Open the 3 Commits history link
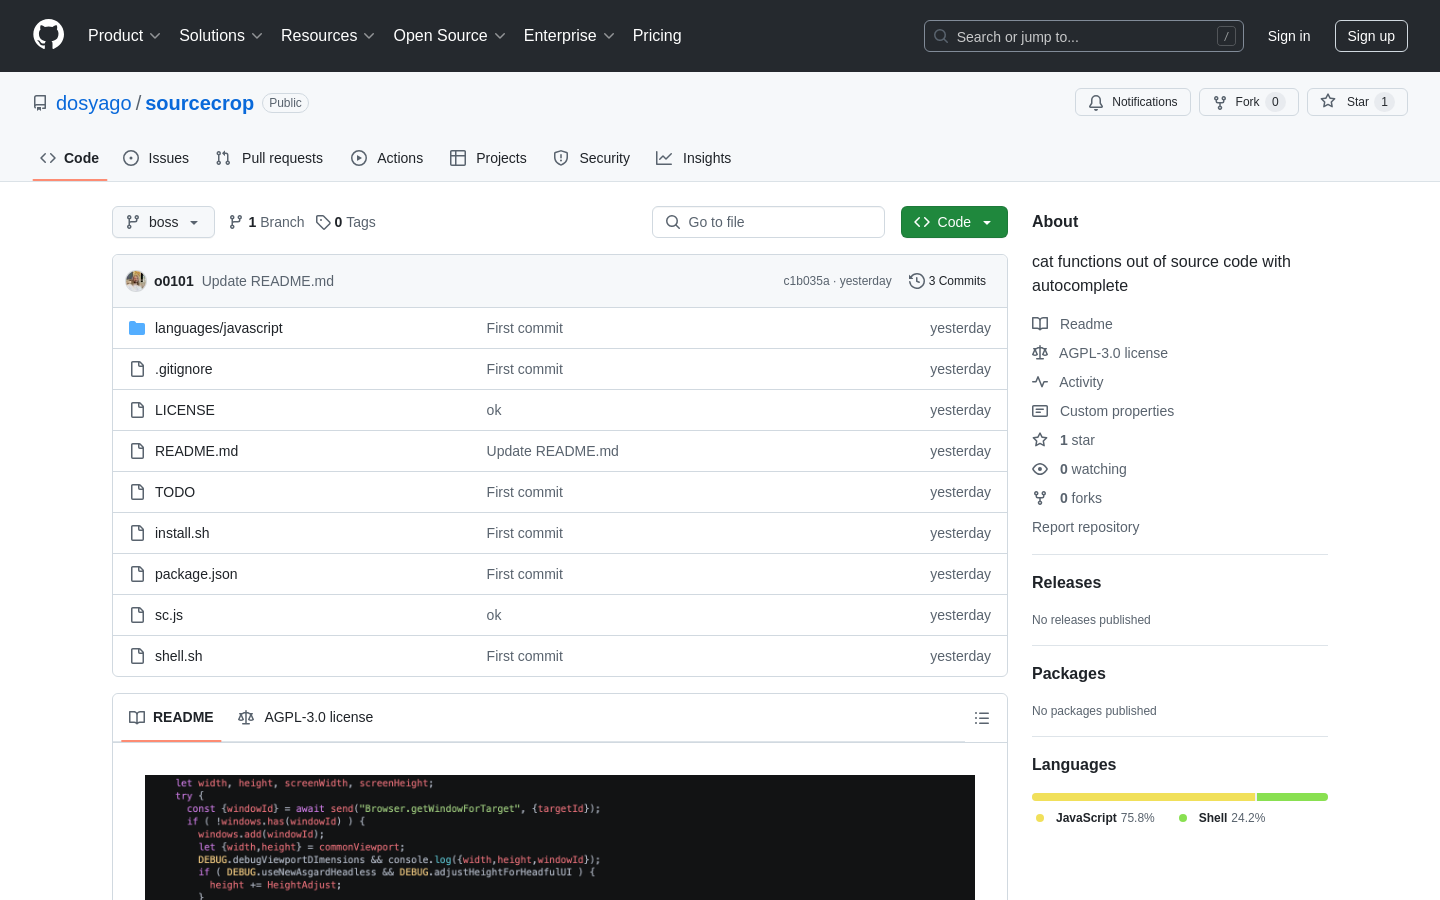The image size is (1440, 900). click(947, 281)
